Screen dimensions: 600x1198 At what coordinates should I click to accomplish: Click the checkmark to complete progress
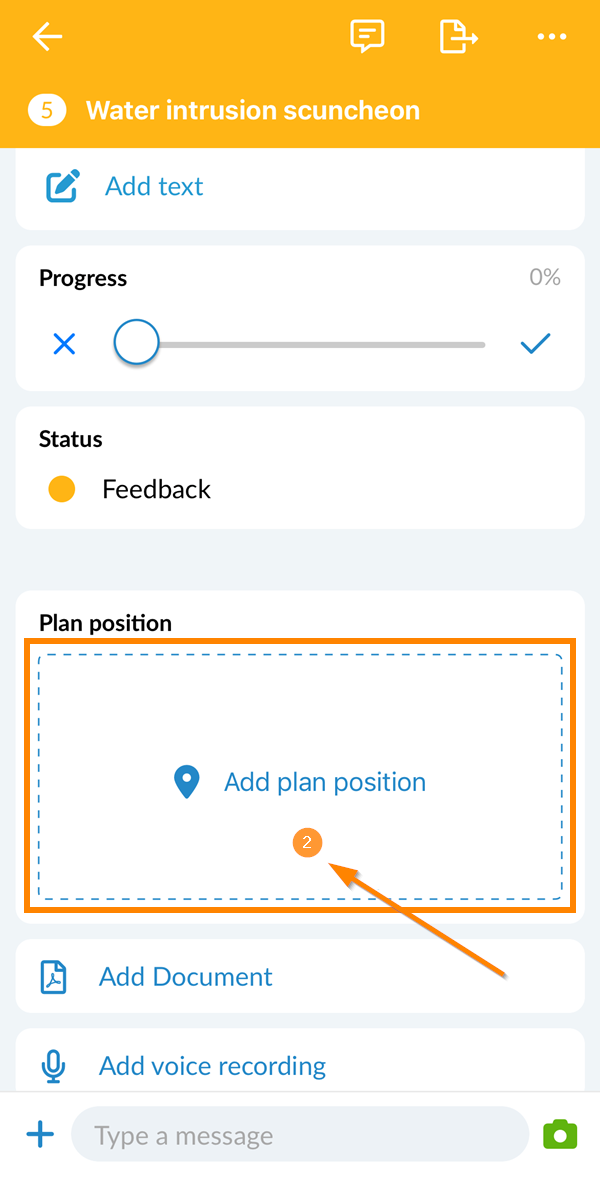(536, 345)
